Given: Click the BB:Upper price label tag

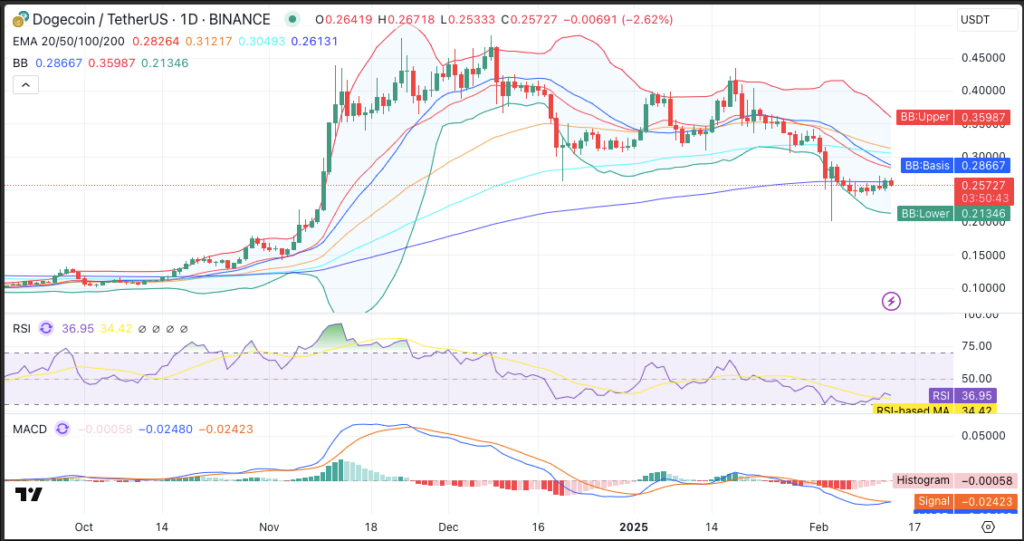Looking at the screenshot, I should coord(925,118).
